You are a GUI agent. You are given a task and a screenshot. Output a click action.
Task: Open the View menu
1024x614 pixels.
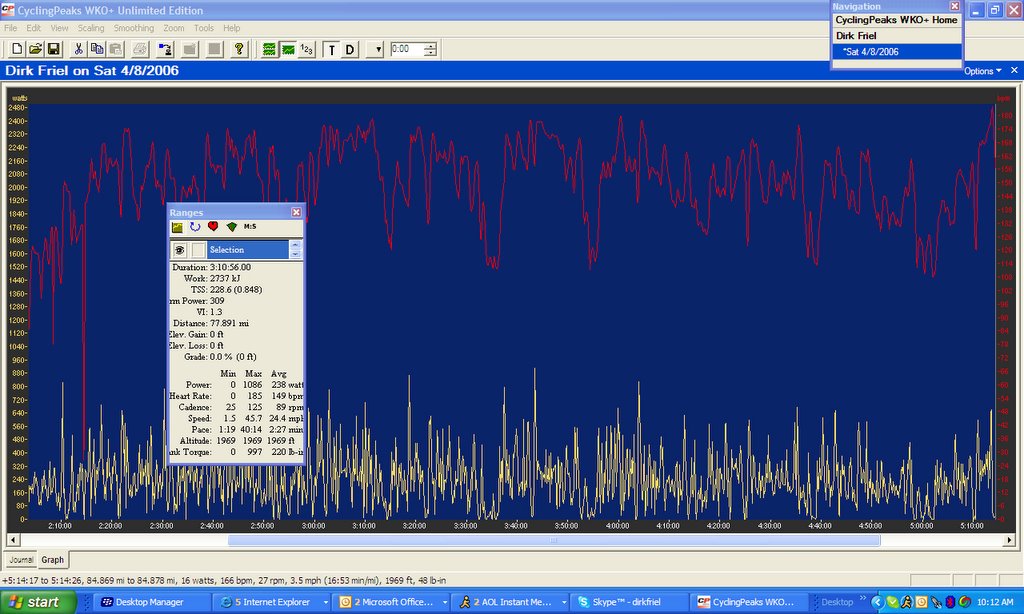(x=59, y=28)
